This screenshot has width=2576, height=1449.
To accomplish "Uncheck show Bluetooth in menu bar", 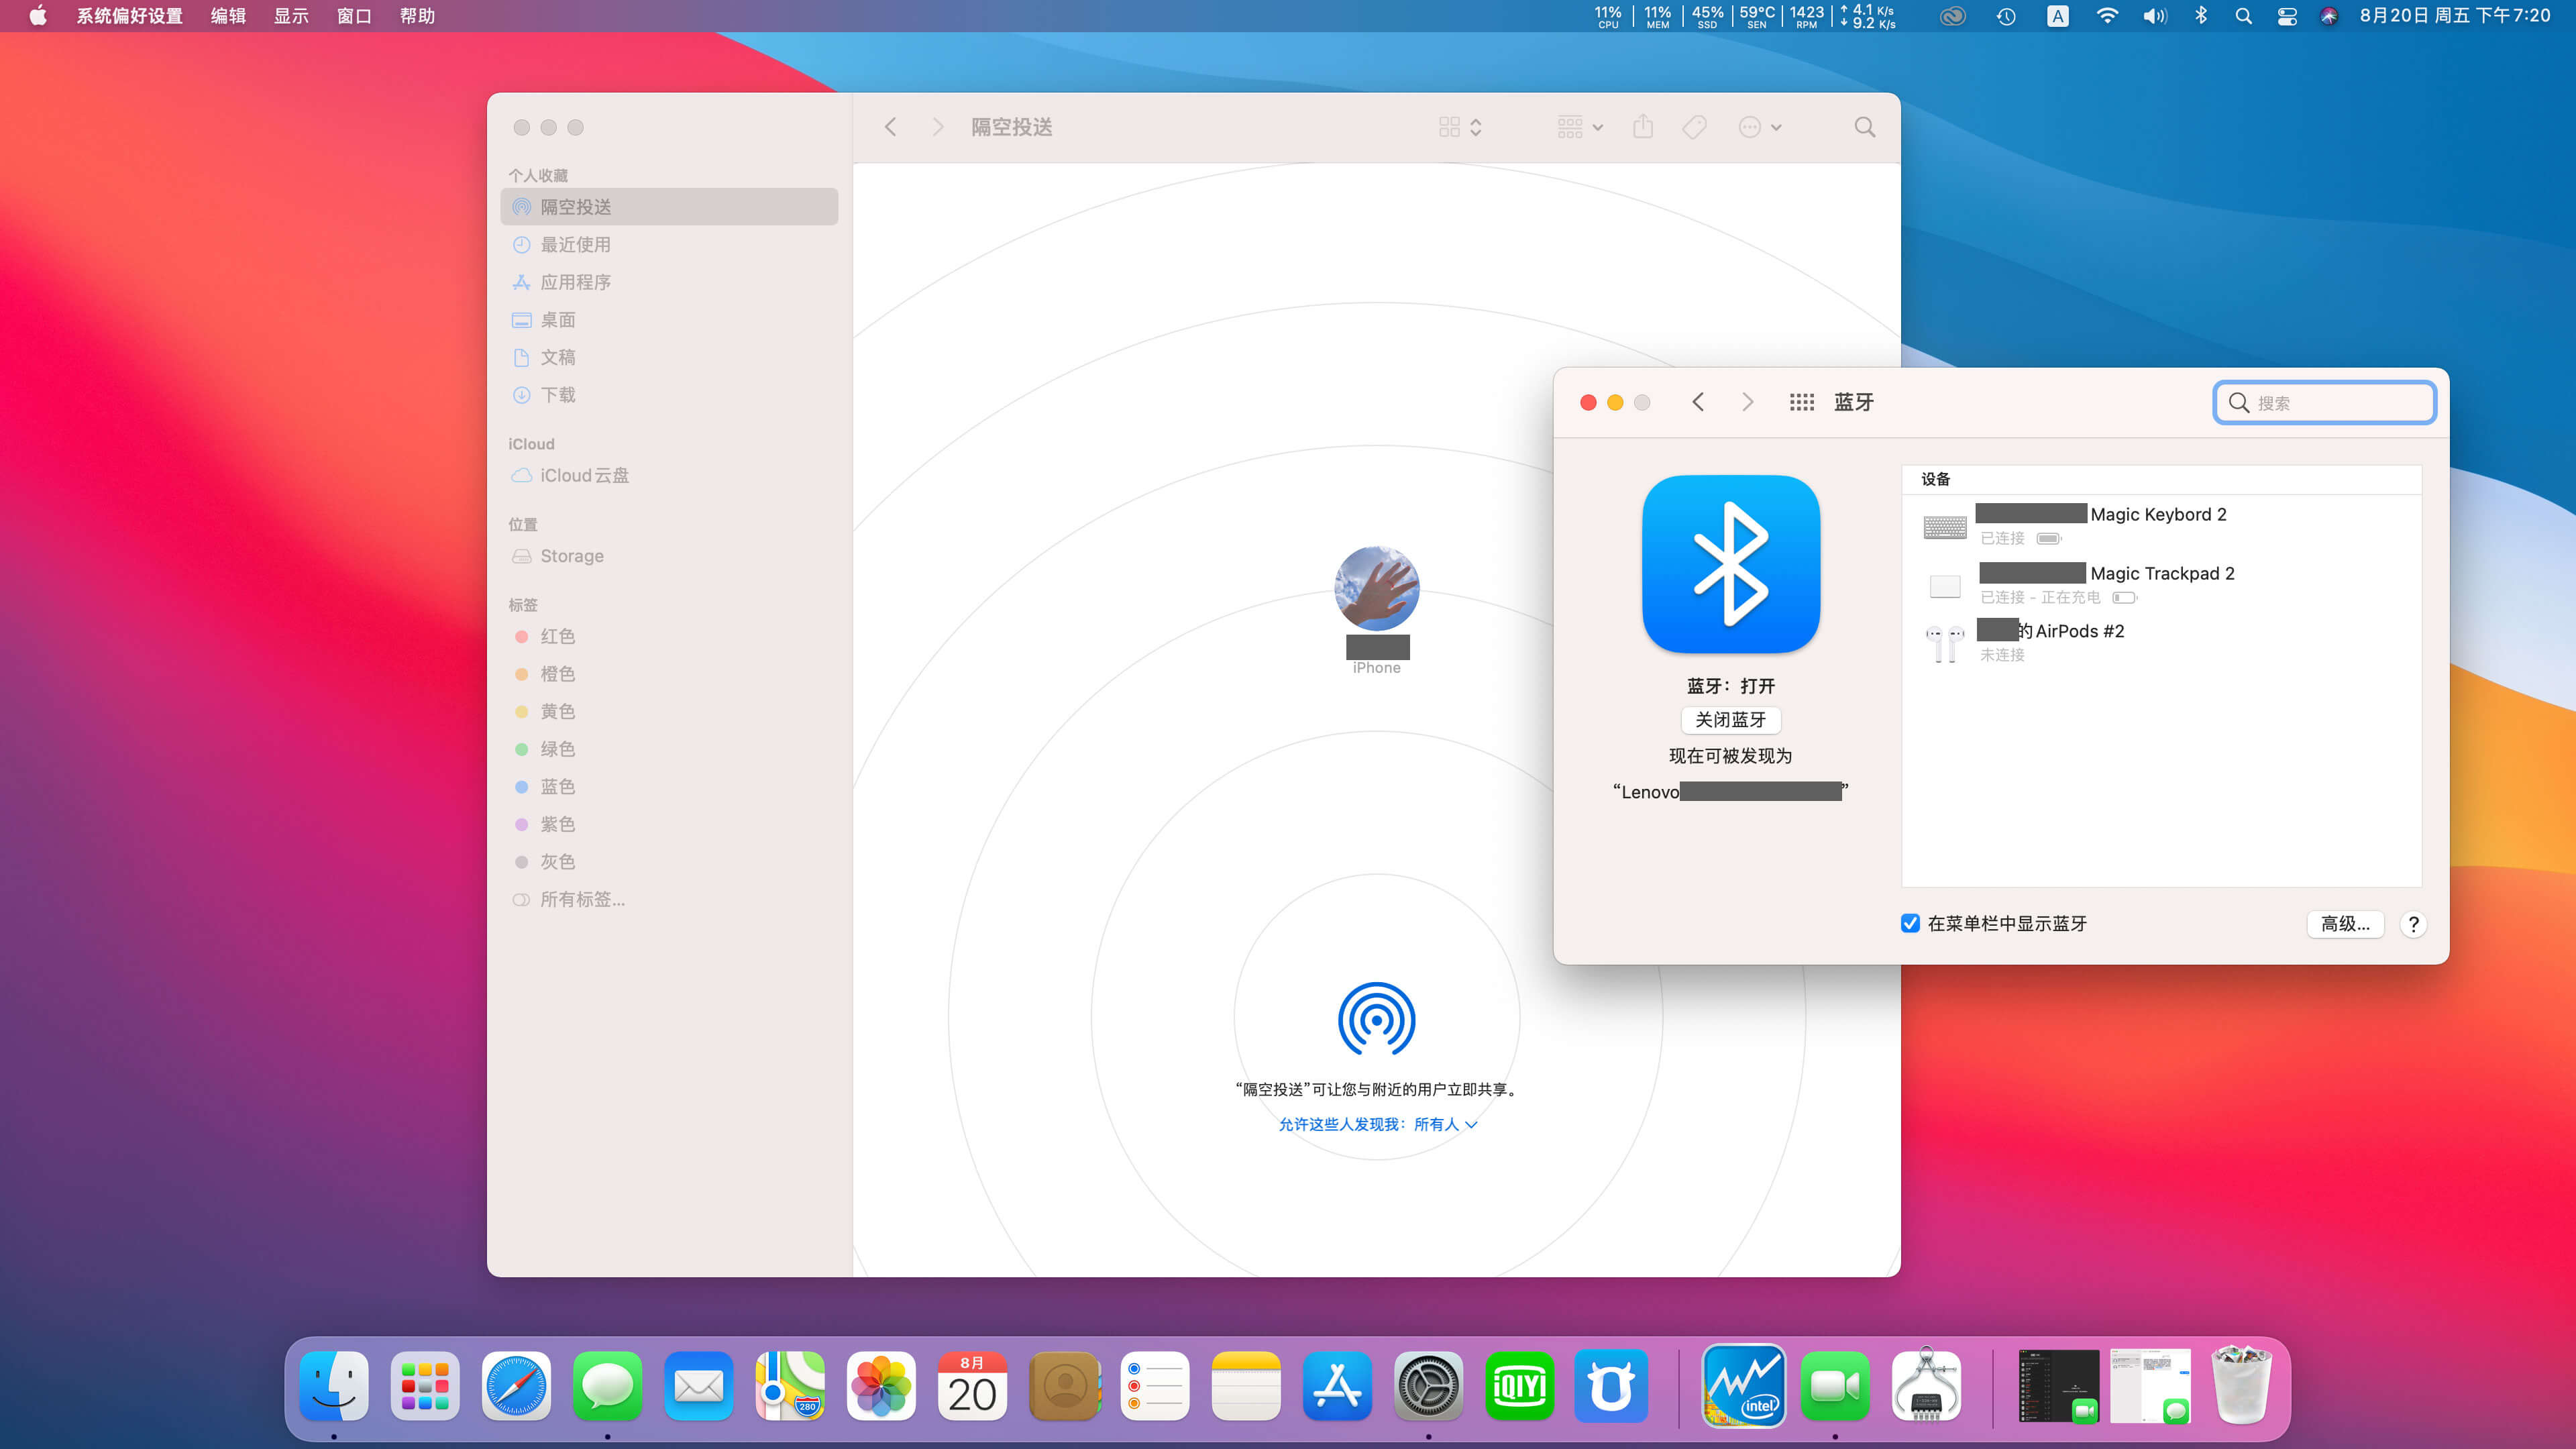I will pos(1910,923).
